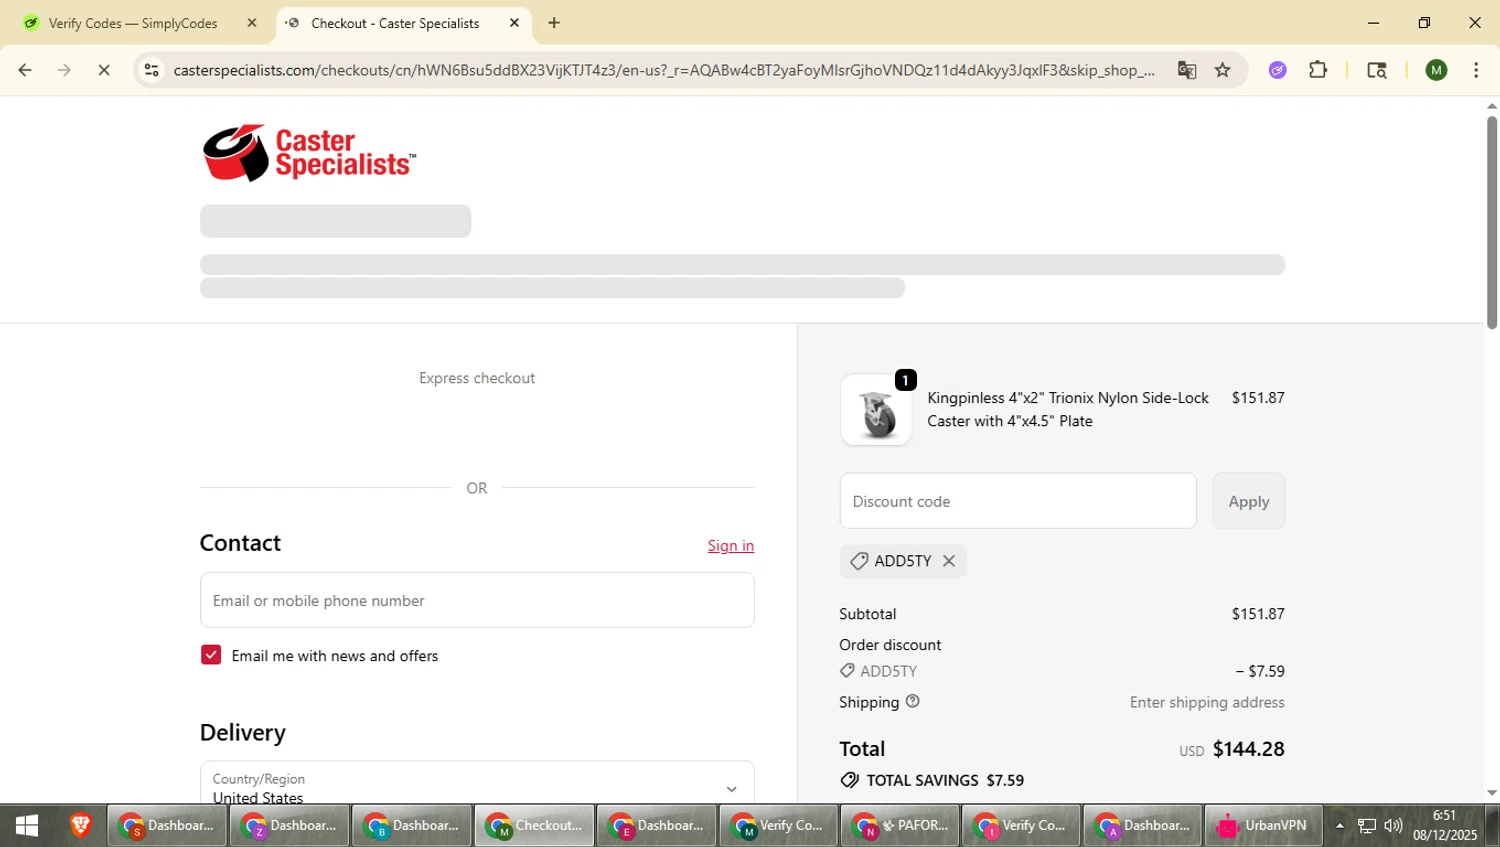Screen dimensions: 1500x847
Task: Switch to the Checkout... taskbar window
Action: pyautogui.click(x=534, y=825)
